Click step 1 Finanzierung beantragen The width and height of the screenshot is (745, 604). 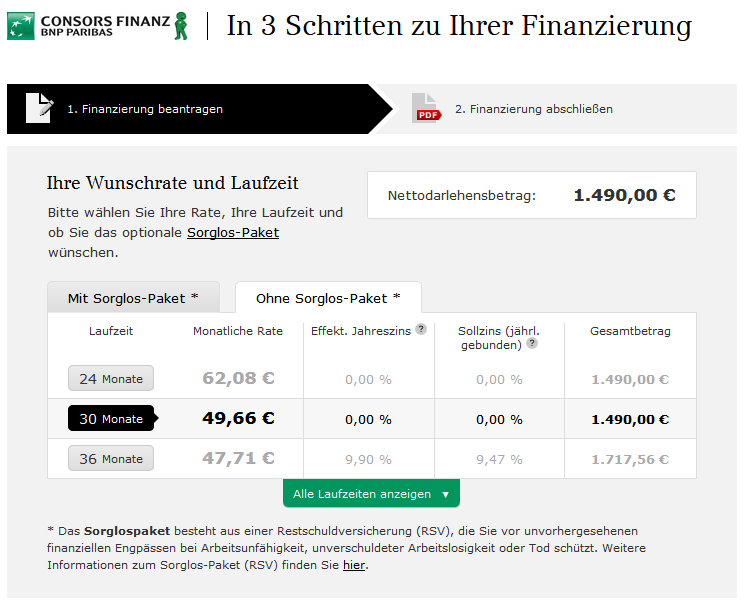(145, 109)
